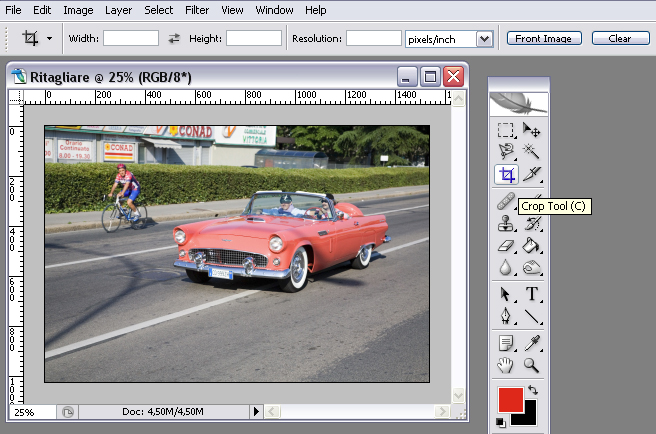The width and height of the screenshot is (656, 434).
Task: Choose the Magic Wand tool
Action: tap(532, 152)
